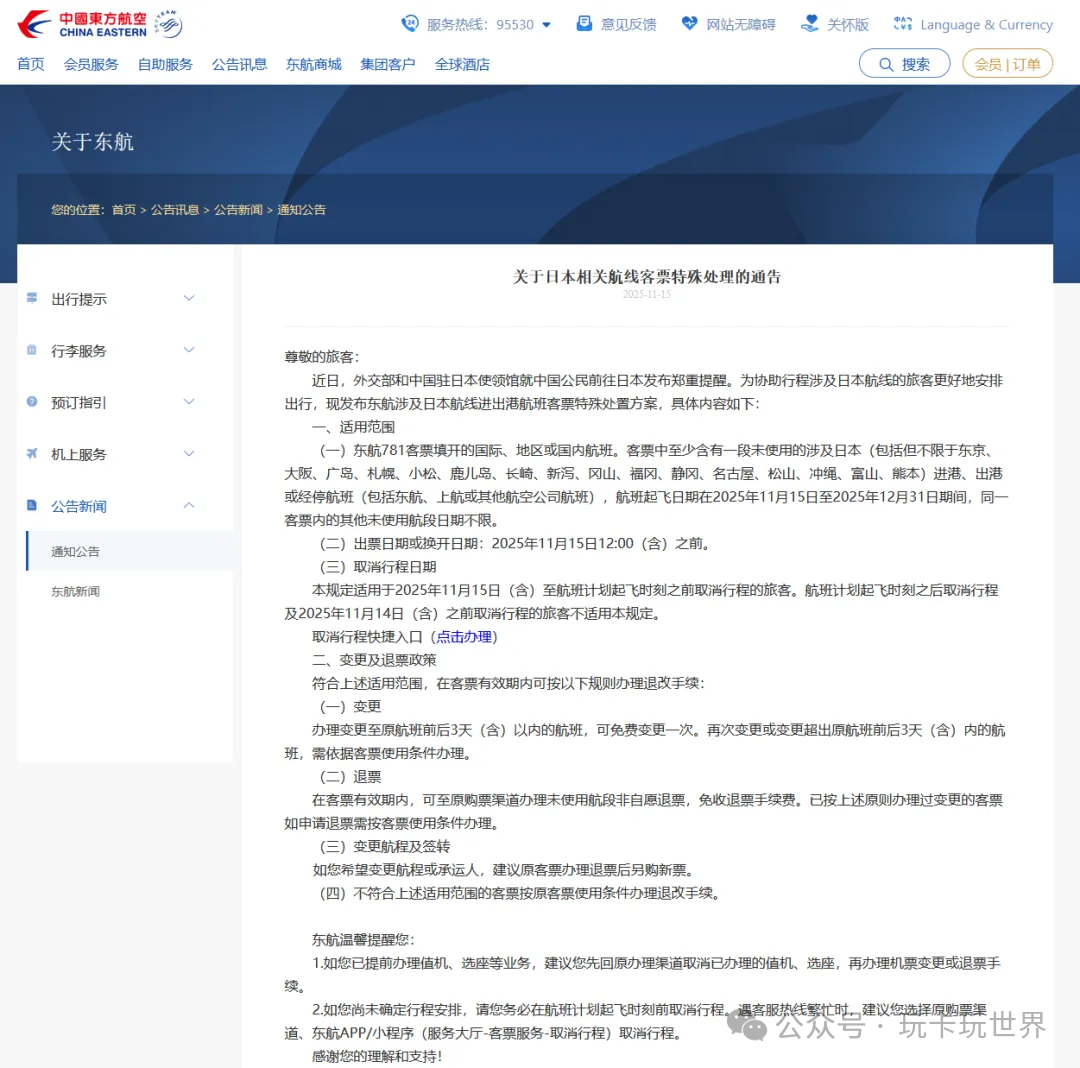The height and width of the screenshot is (1068, 1080).
Task: Click the 点击办理 cancellation link
Action: point(464,636)
